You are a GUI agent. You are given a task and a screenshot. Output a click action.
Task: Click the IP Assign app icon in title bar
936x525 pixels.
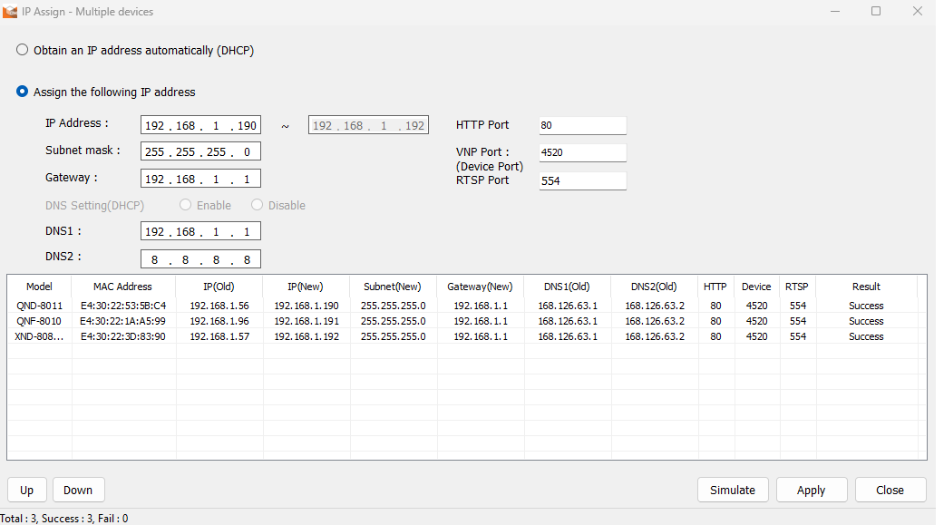tap(10, 11)
